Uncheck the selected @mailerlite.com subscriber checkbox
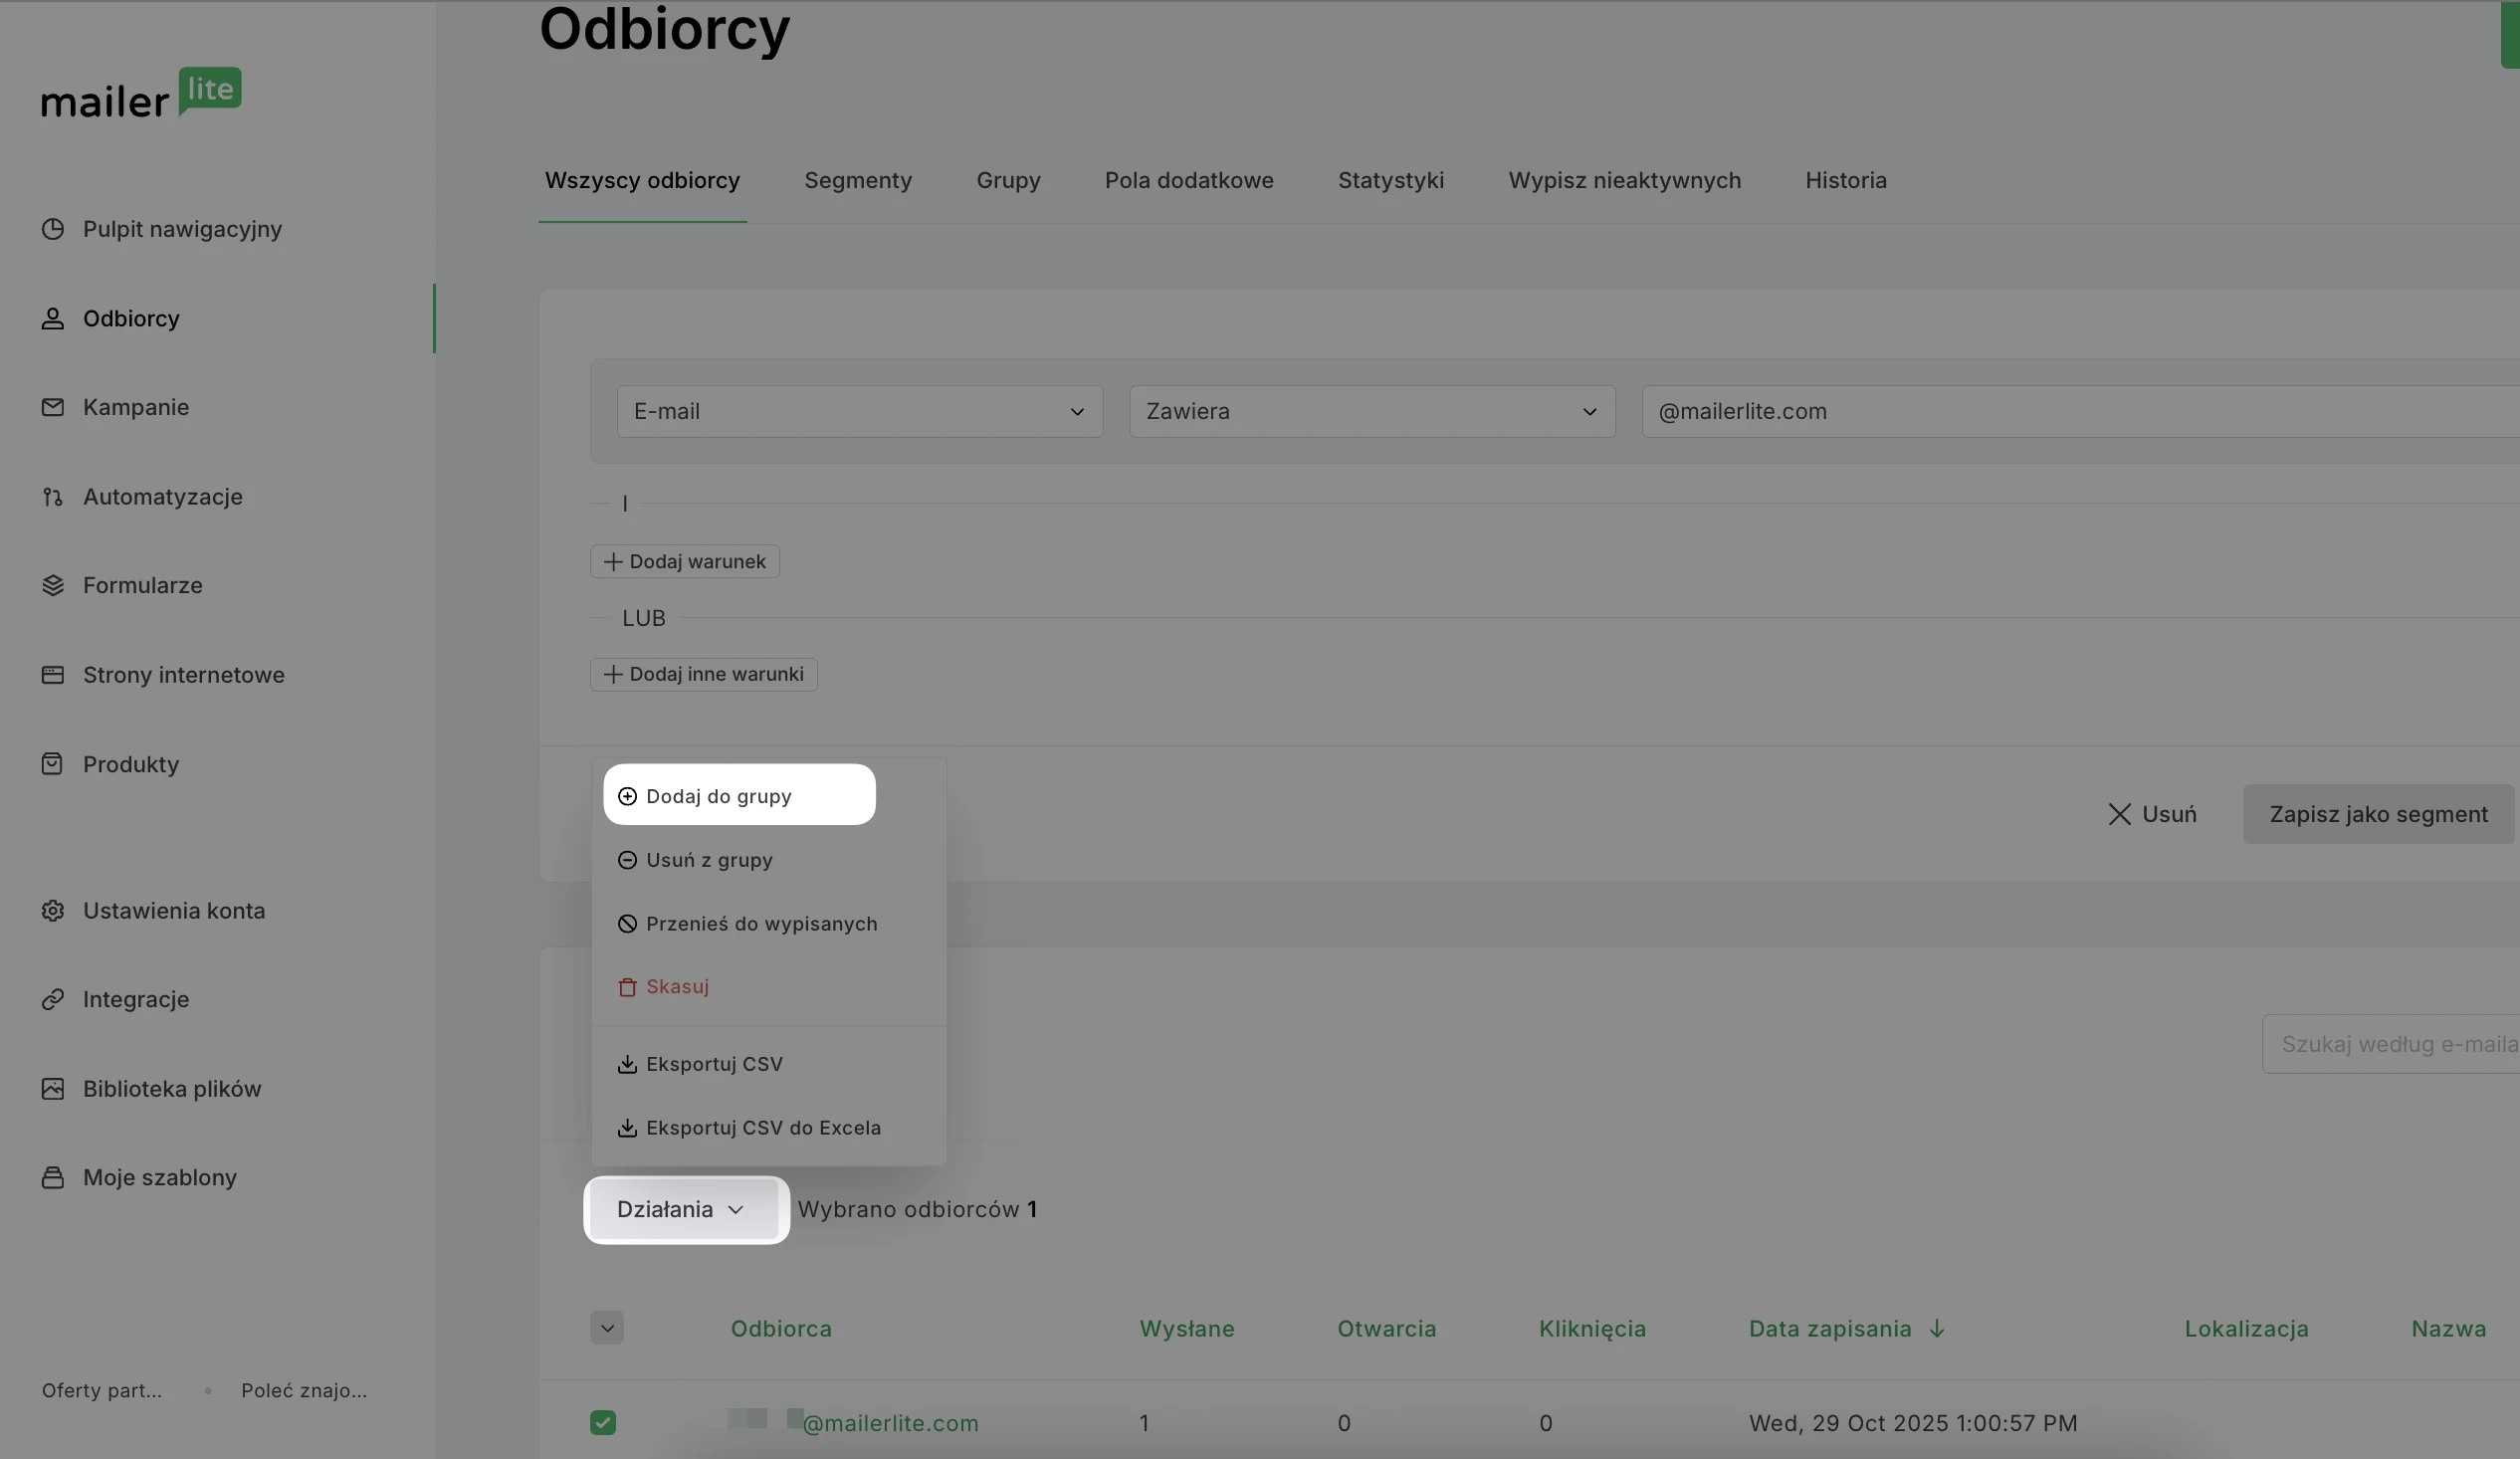 click(x=603, y=1422)
